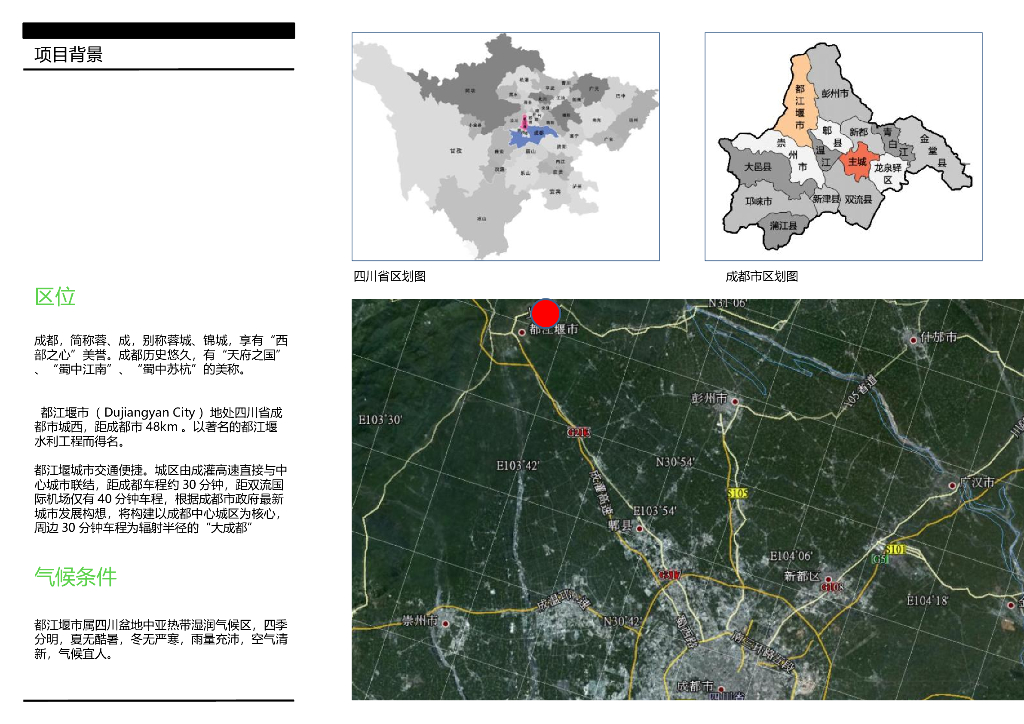Click the 都江堰市 label on satellite map
Viewport: 1024px width, 724px height.
point(554,330)
